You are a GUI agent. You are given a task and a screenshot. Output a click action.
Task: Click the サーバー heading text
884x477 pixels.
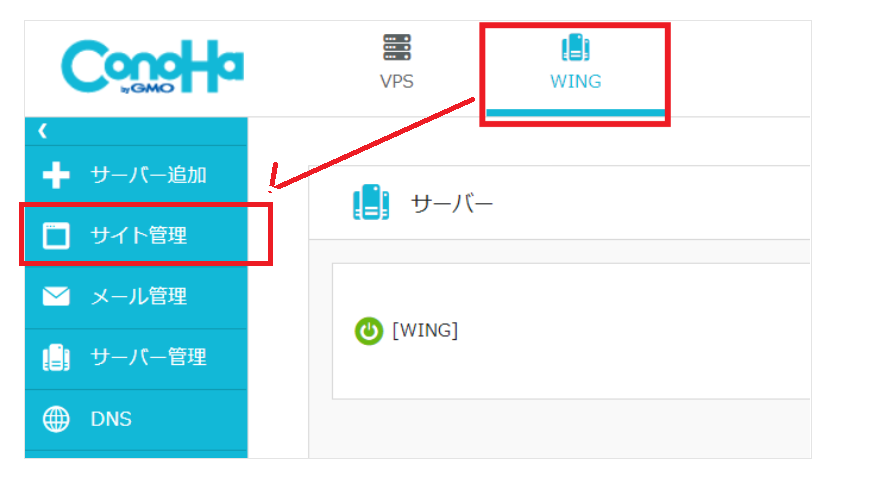pos(452,204)
